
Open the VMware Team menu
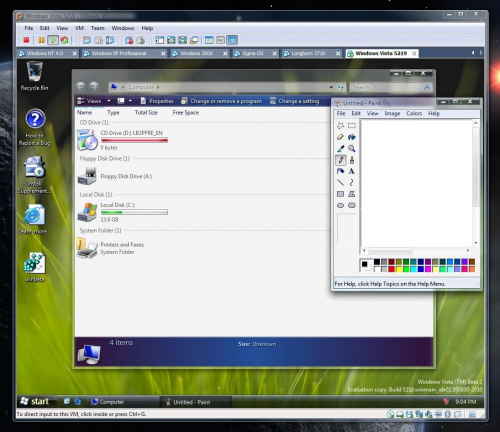pyautogui.click(x=98, y=28)
